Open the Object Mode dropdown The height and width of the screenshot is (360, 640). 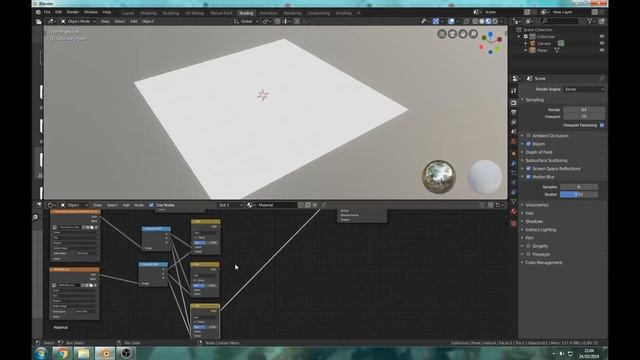78,21
